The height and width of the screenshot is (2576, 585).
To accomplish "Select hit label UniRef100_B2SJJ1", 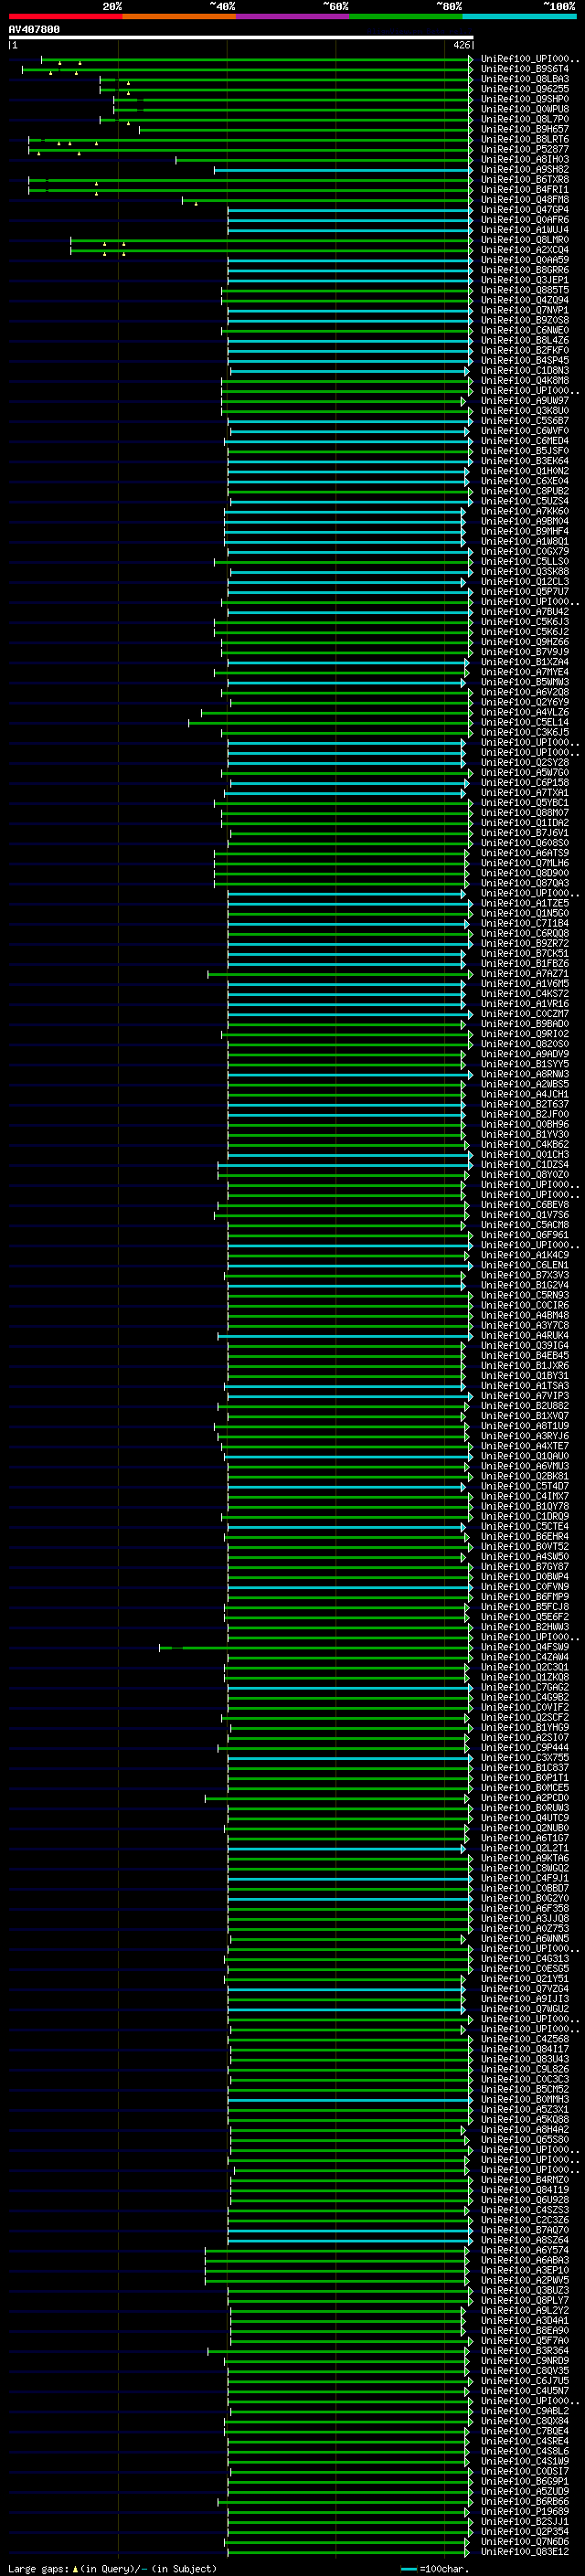I will click(525, 2521).
